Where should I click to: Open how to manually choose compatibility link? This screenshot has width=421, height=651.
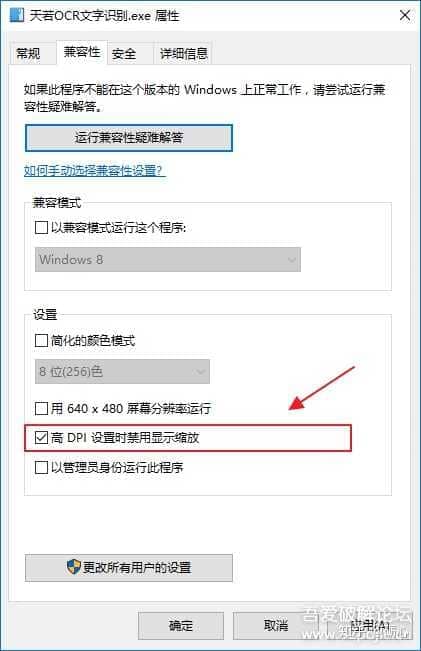point(95,171)
